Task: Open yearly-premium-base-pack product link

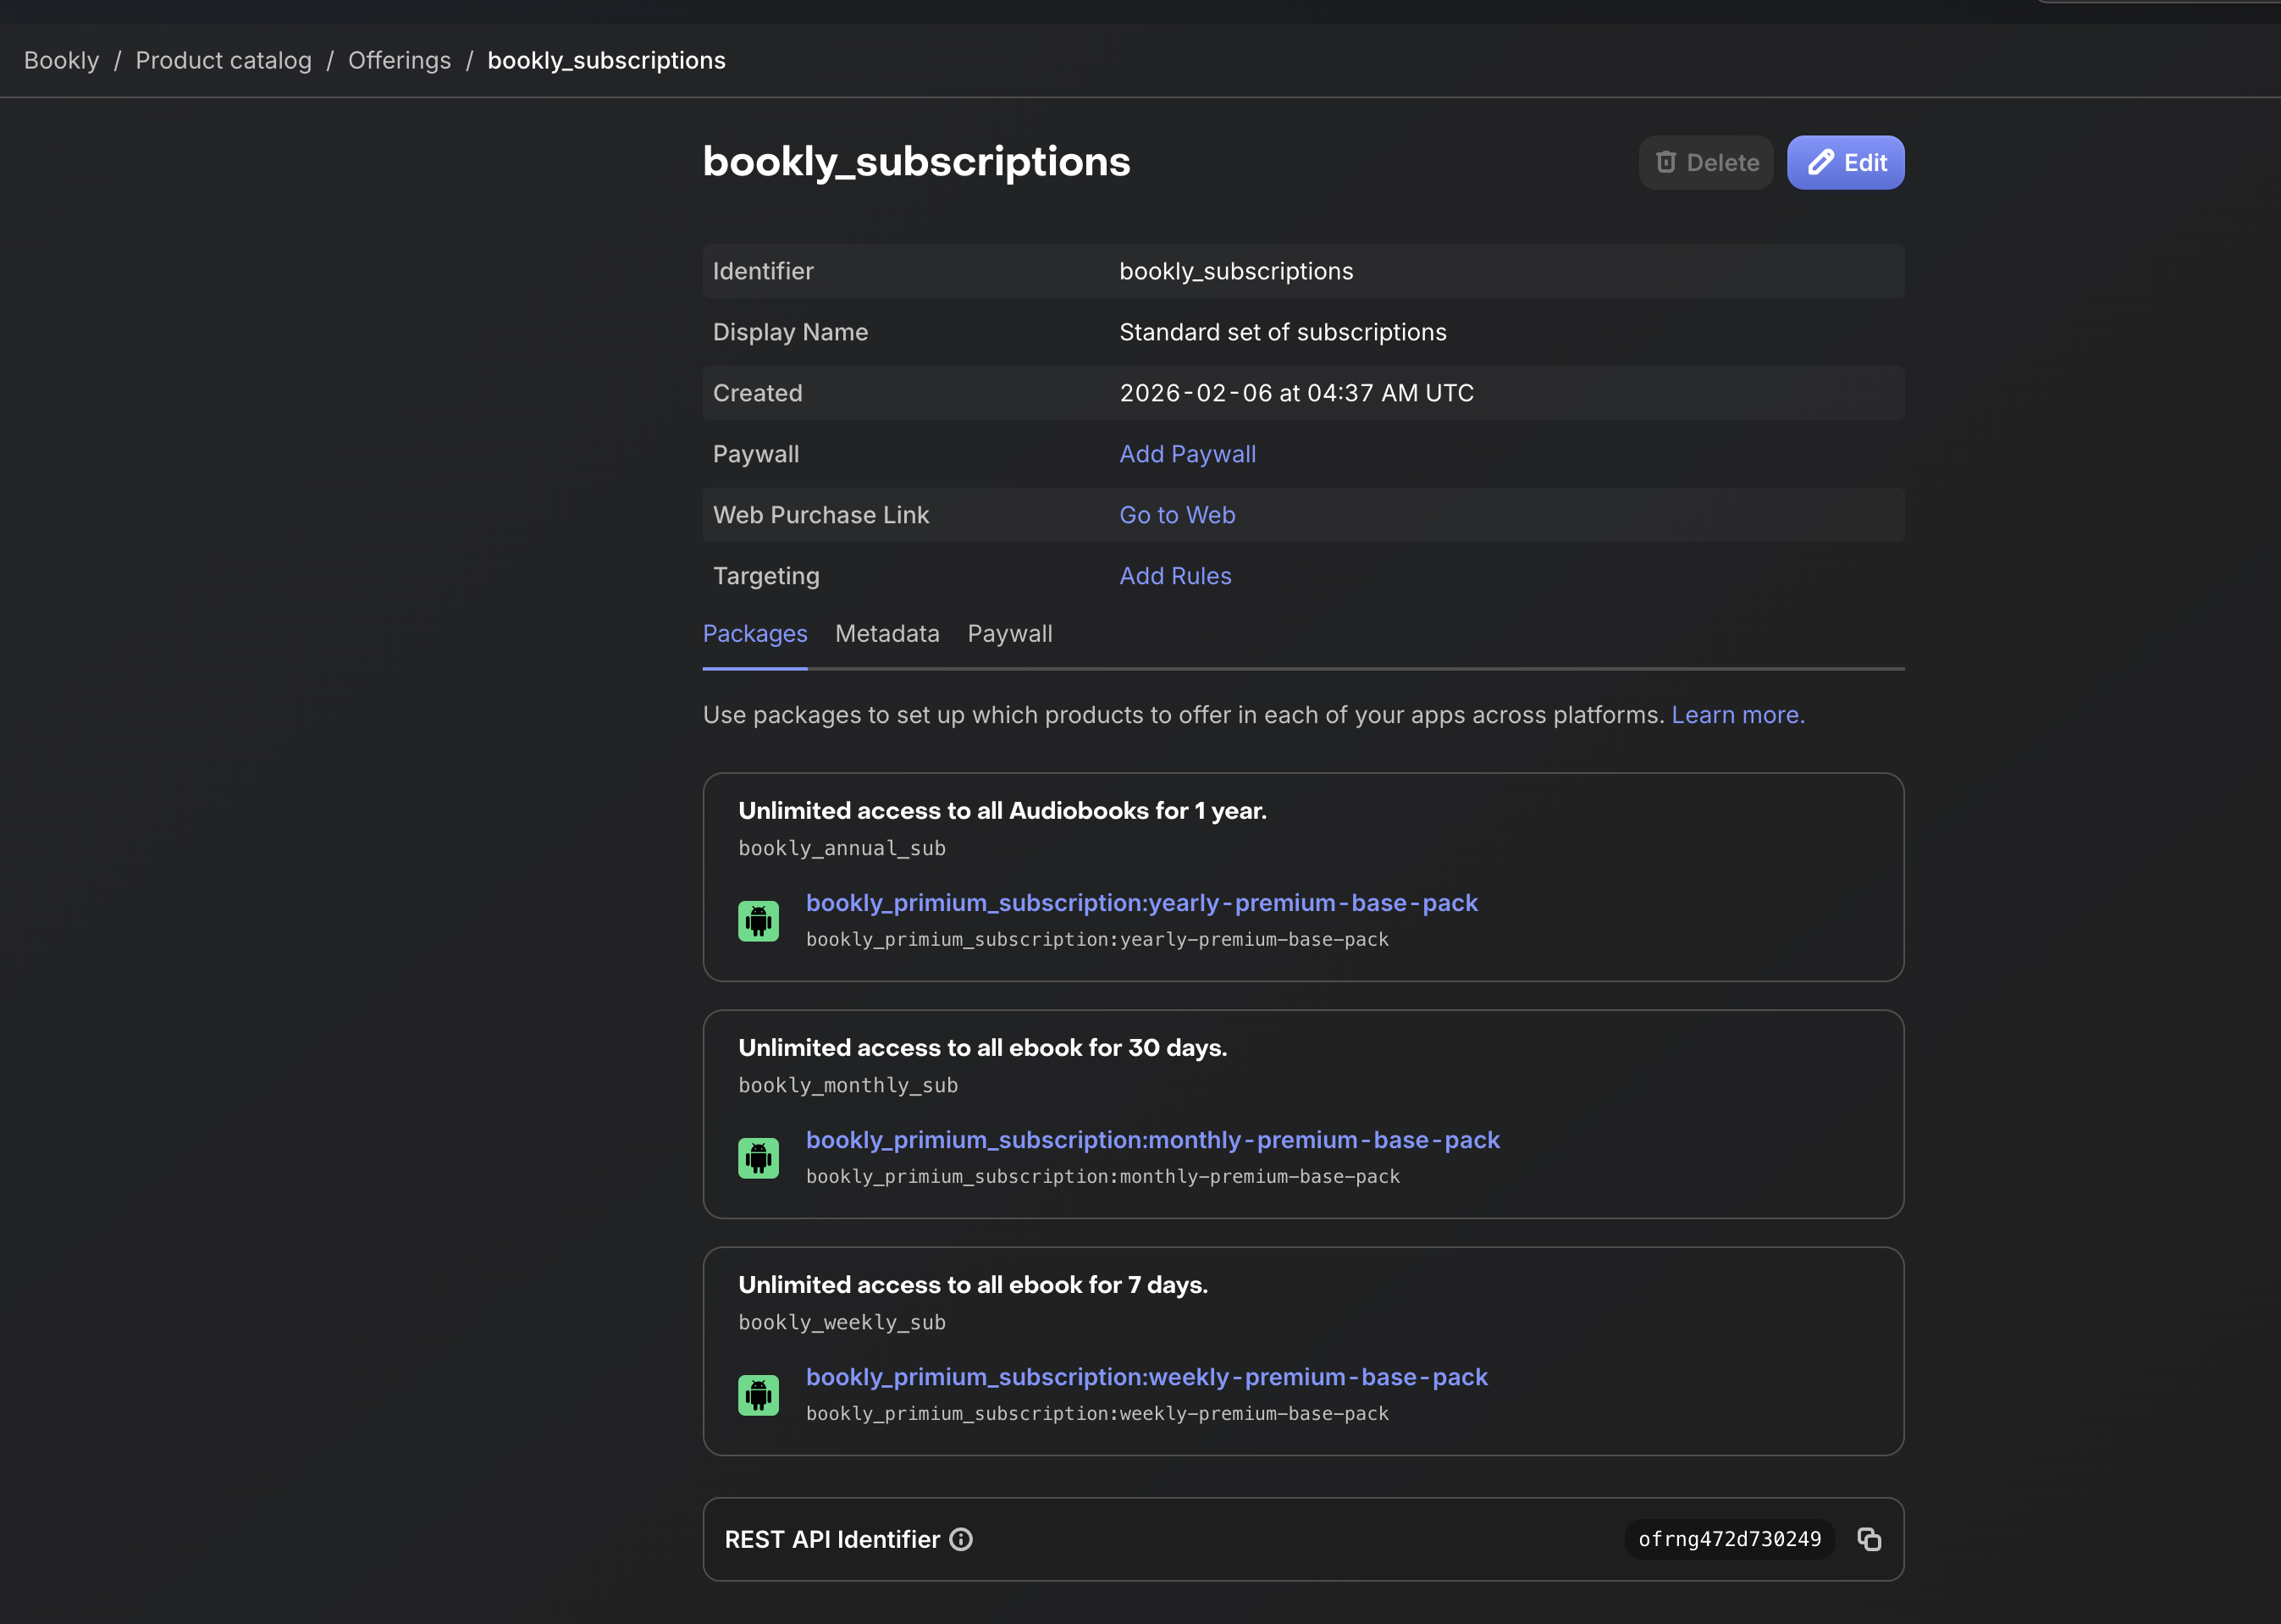Action: click(1141, 903)
